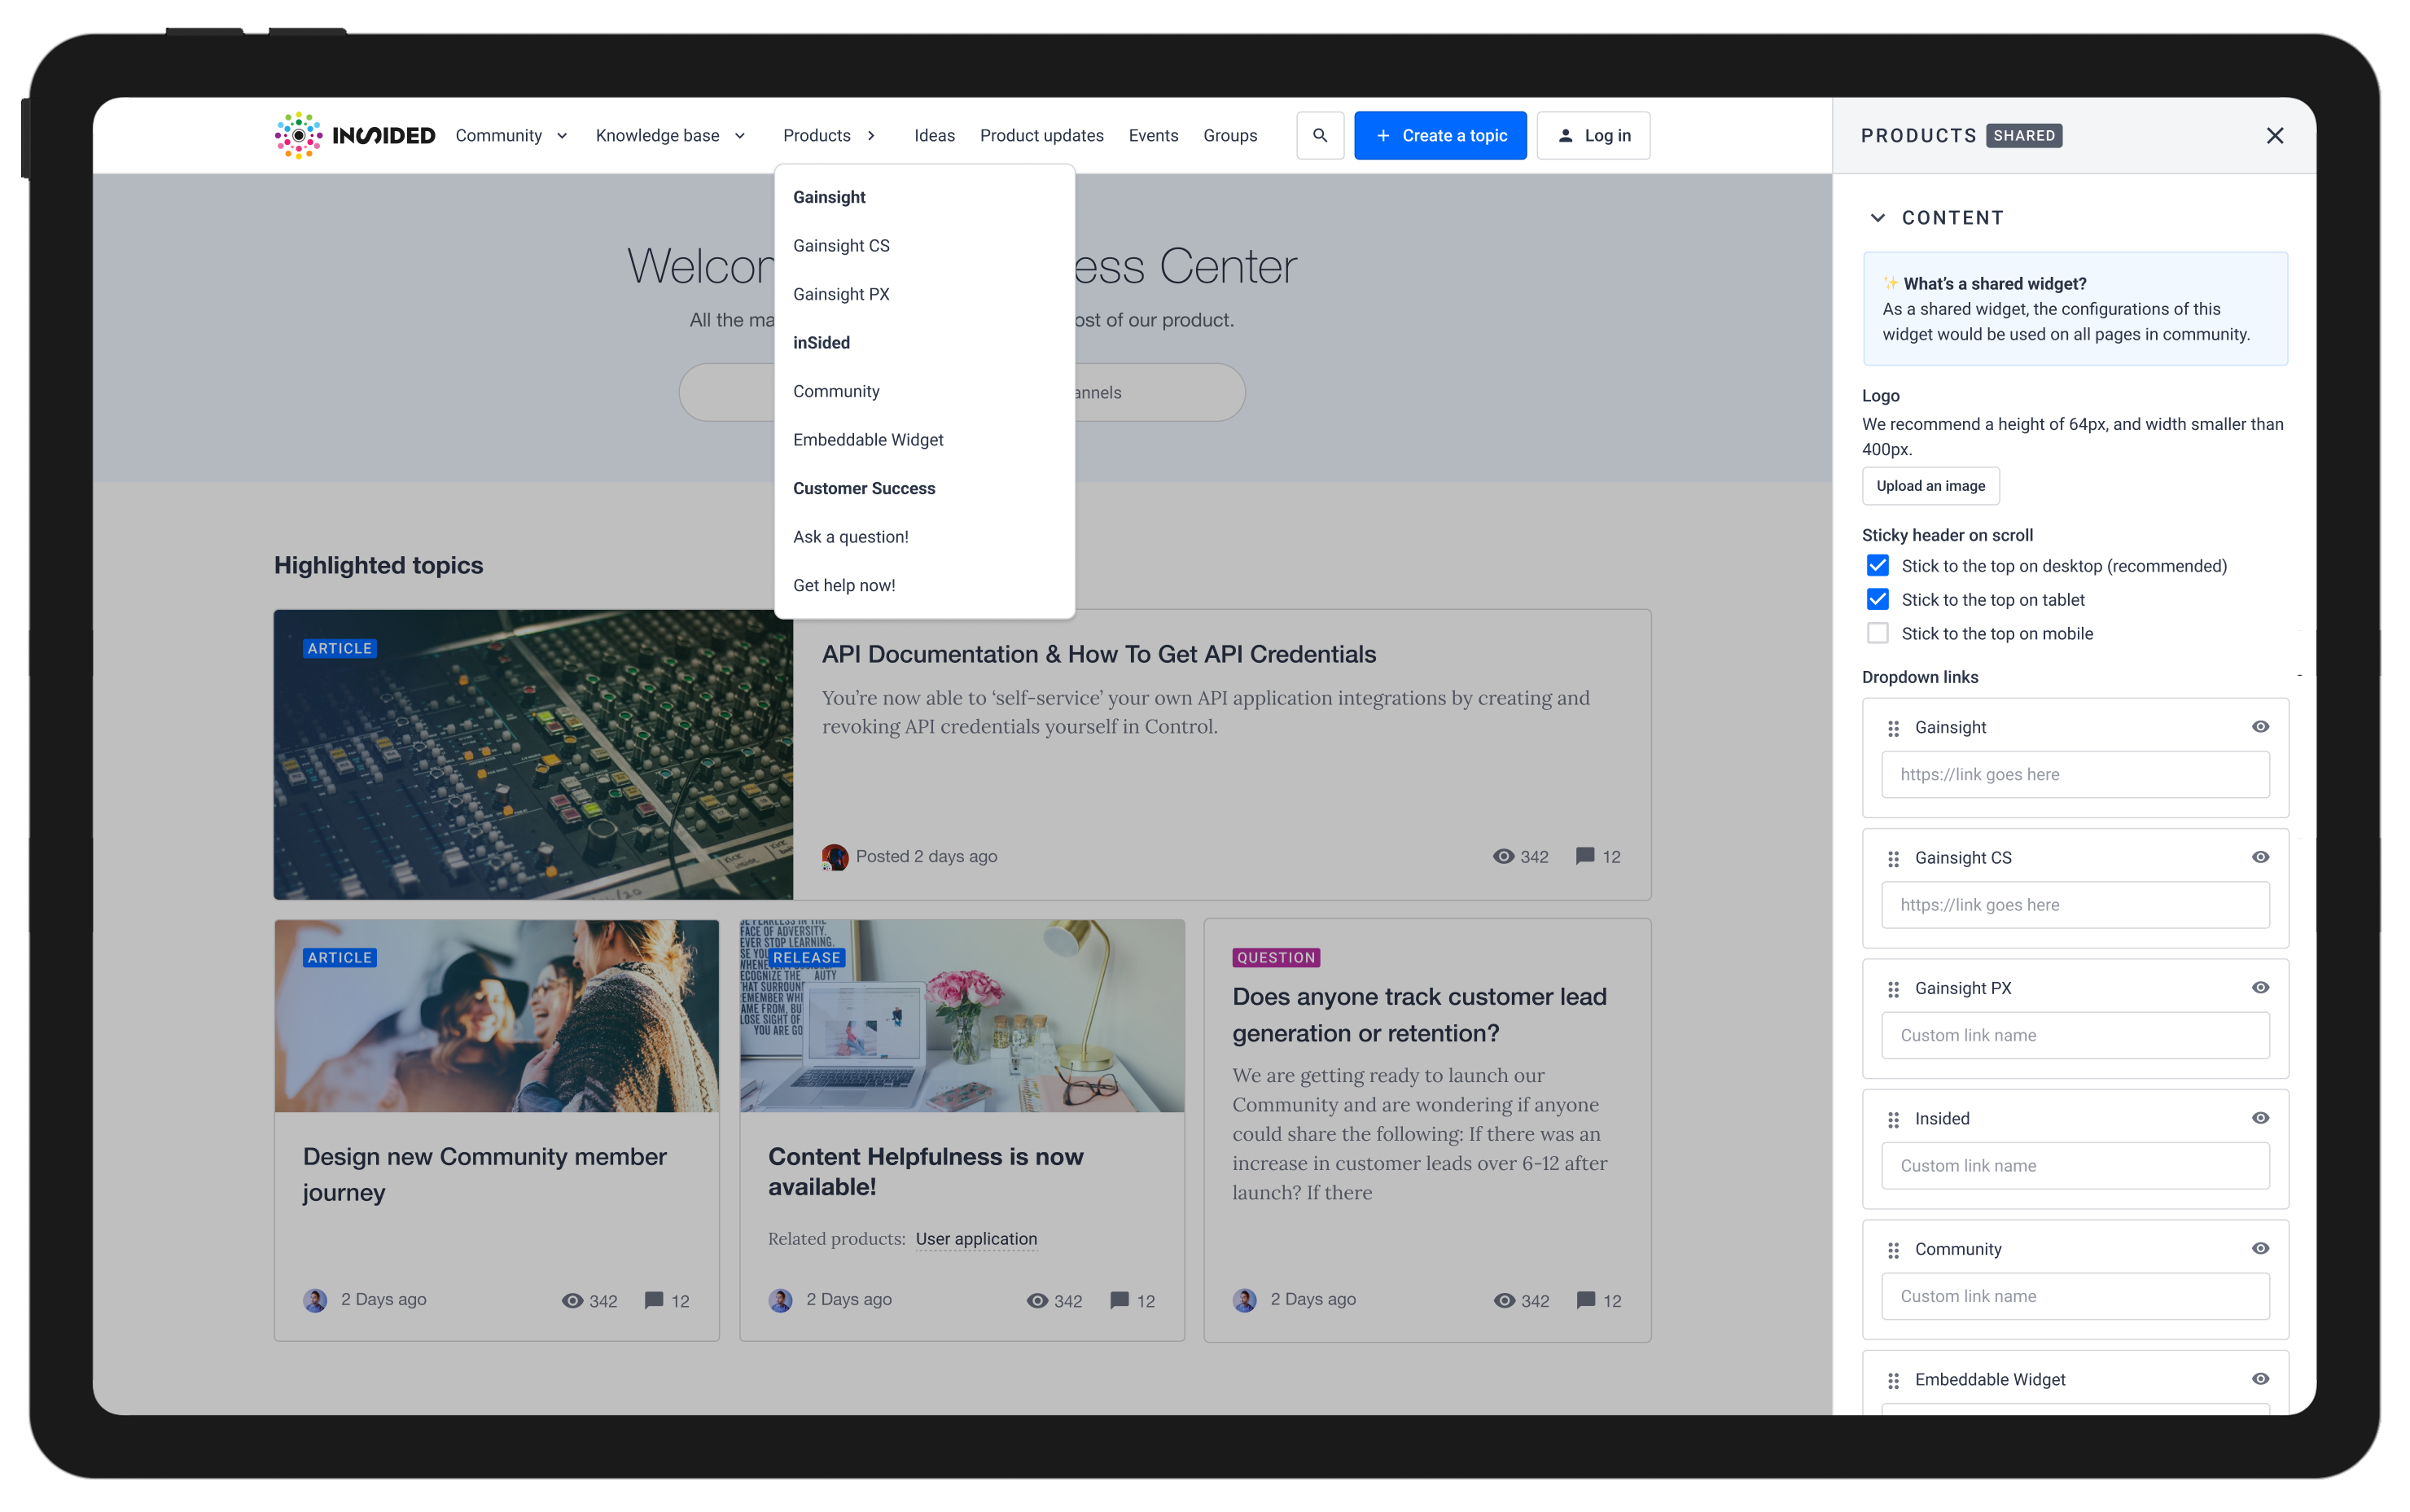Open the customer lead generation question title

[1419, 1015]
